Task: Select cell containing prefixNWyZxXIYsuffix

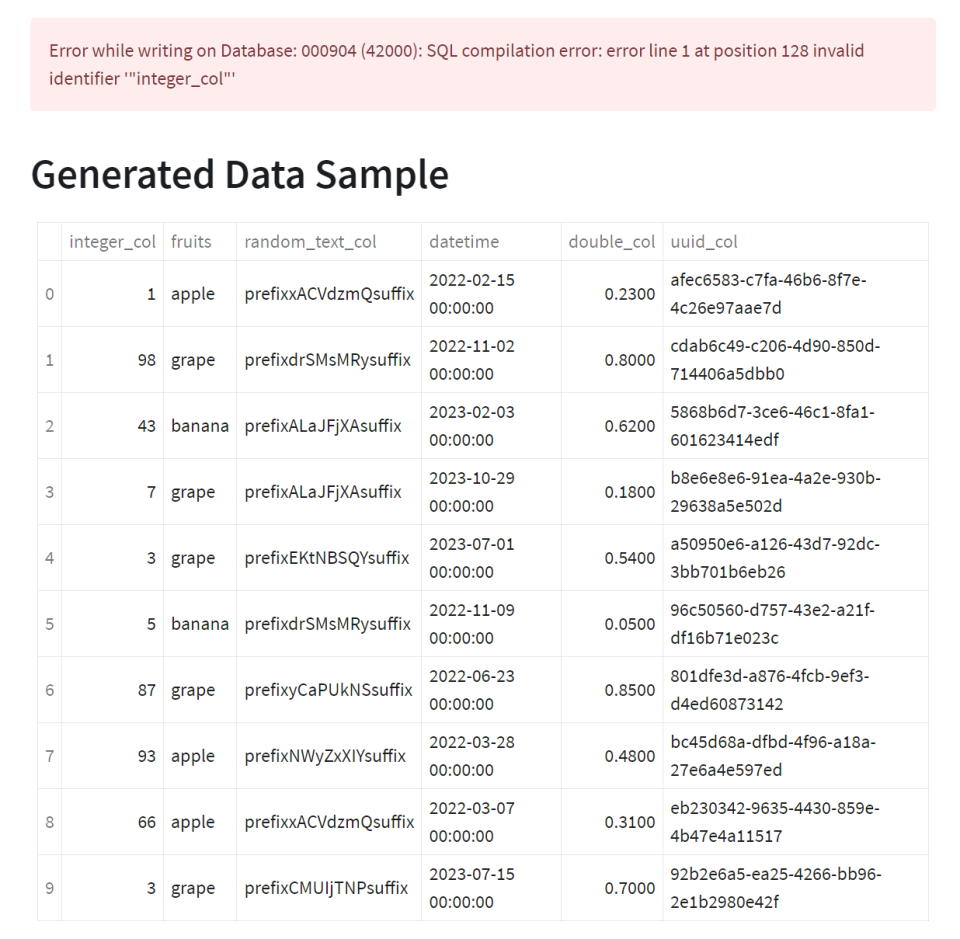Action: click(x=325, y=756)
